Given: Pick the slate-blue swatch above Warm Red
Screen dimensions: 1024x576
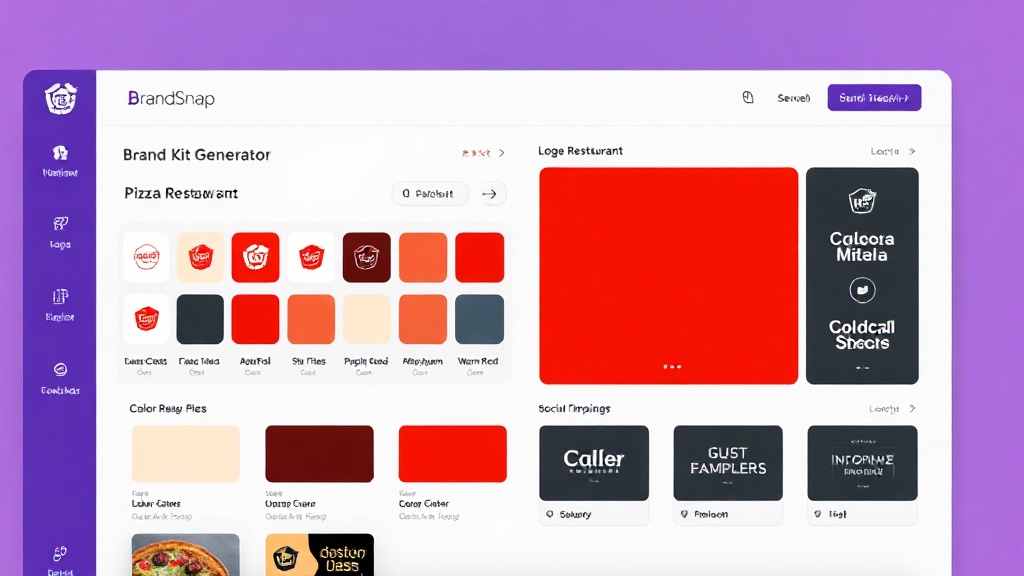Looking at the screenshot, I should [479, 319].
